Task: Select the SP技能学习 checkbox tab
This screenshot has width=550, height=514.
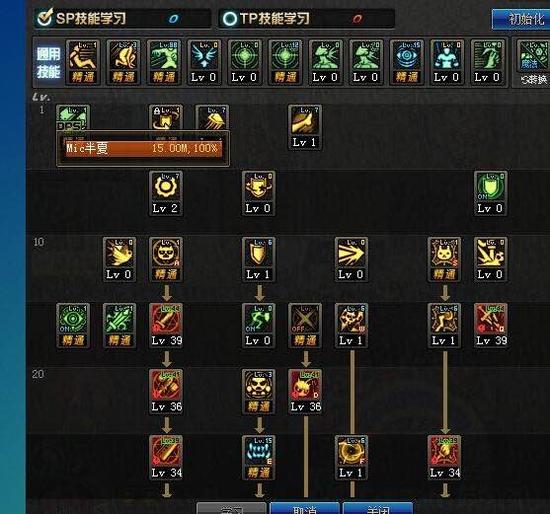Action: tap(81, 18)
